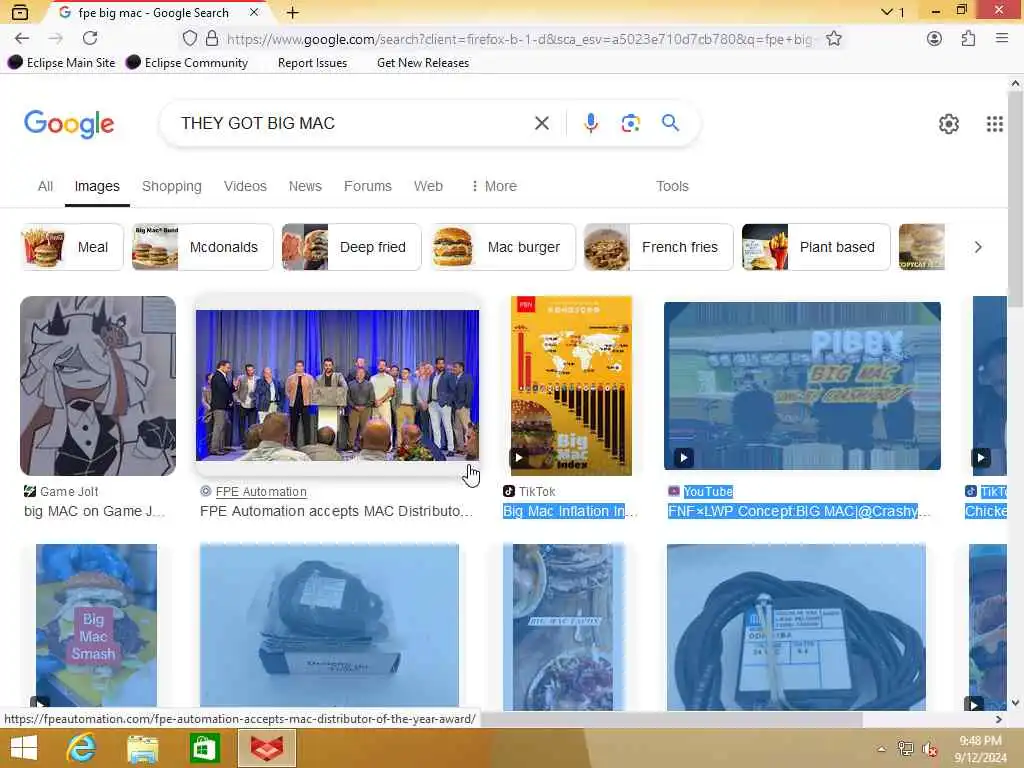This screenshot has height=768, width=1024.
Task: Open Google quick settings gear
Action: (x=948, y=124)
